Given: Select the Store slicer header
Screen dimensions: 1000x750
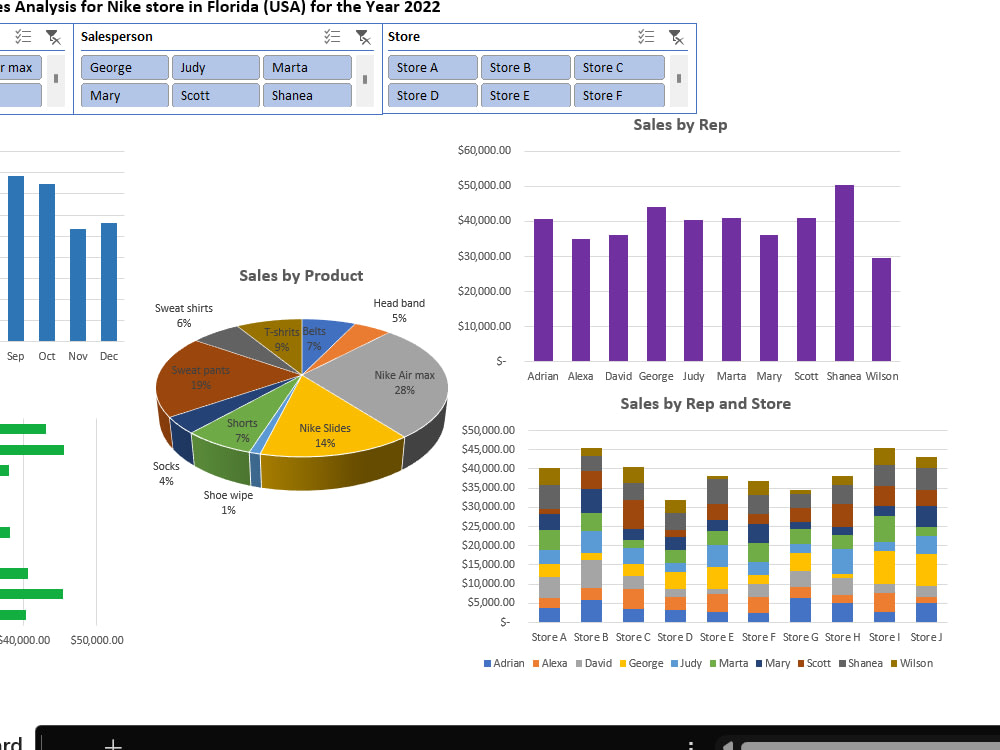Looking at the screenshot, I should 404,37.
